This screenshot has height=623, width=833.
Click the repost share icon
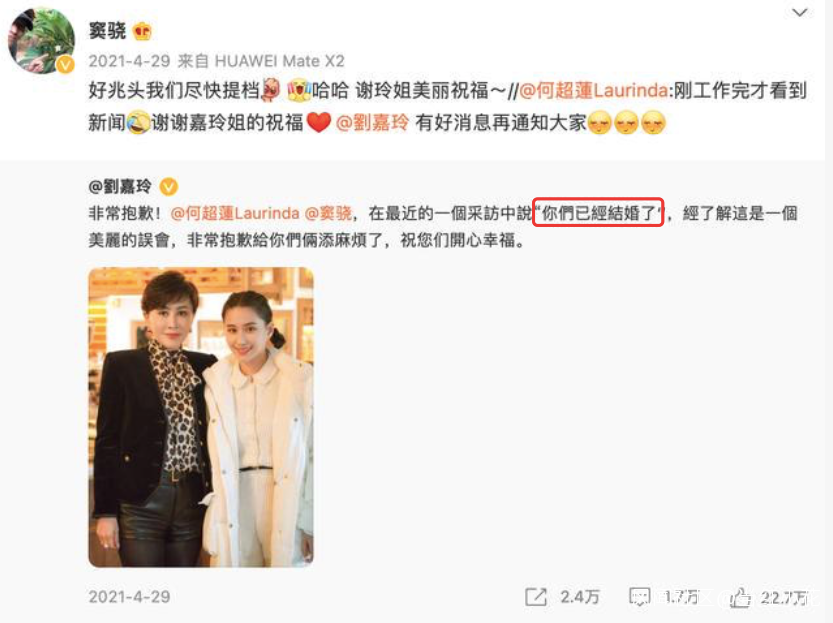coord(536,597)
